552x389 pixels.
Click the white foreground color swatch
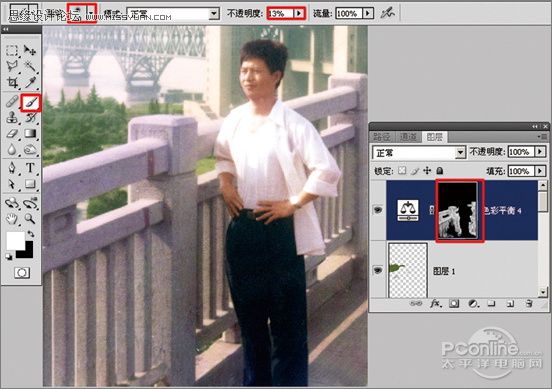(x=15, y=240)
